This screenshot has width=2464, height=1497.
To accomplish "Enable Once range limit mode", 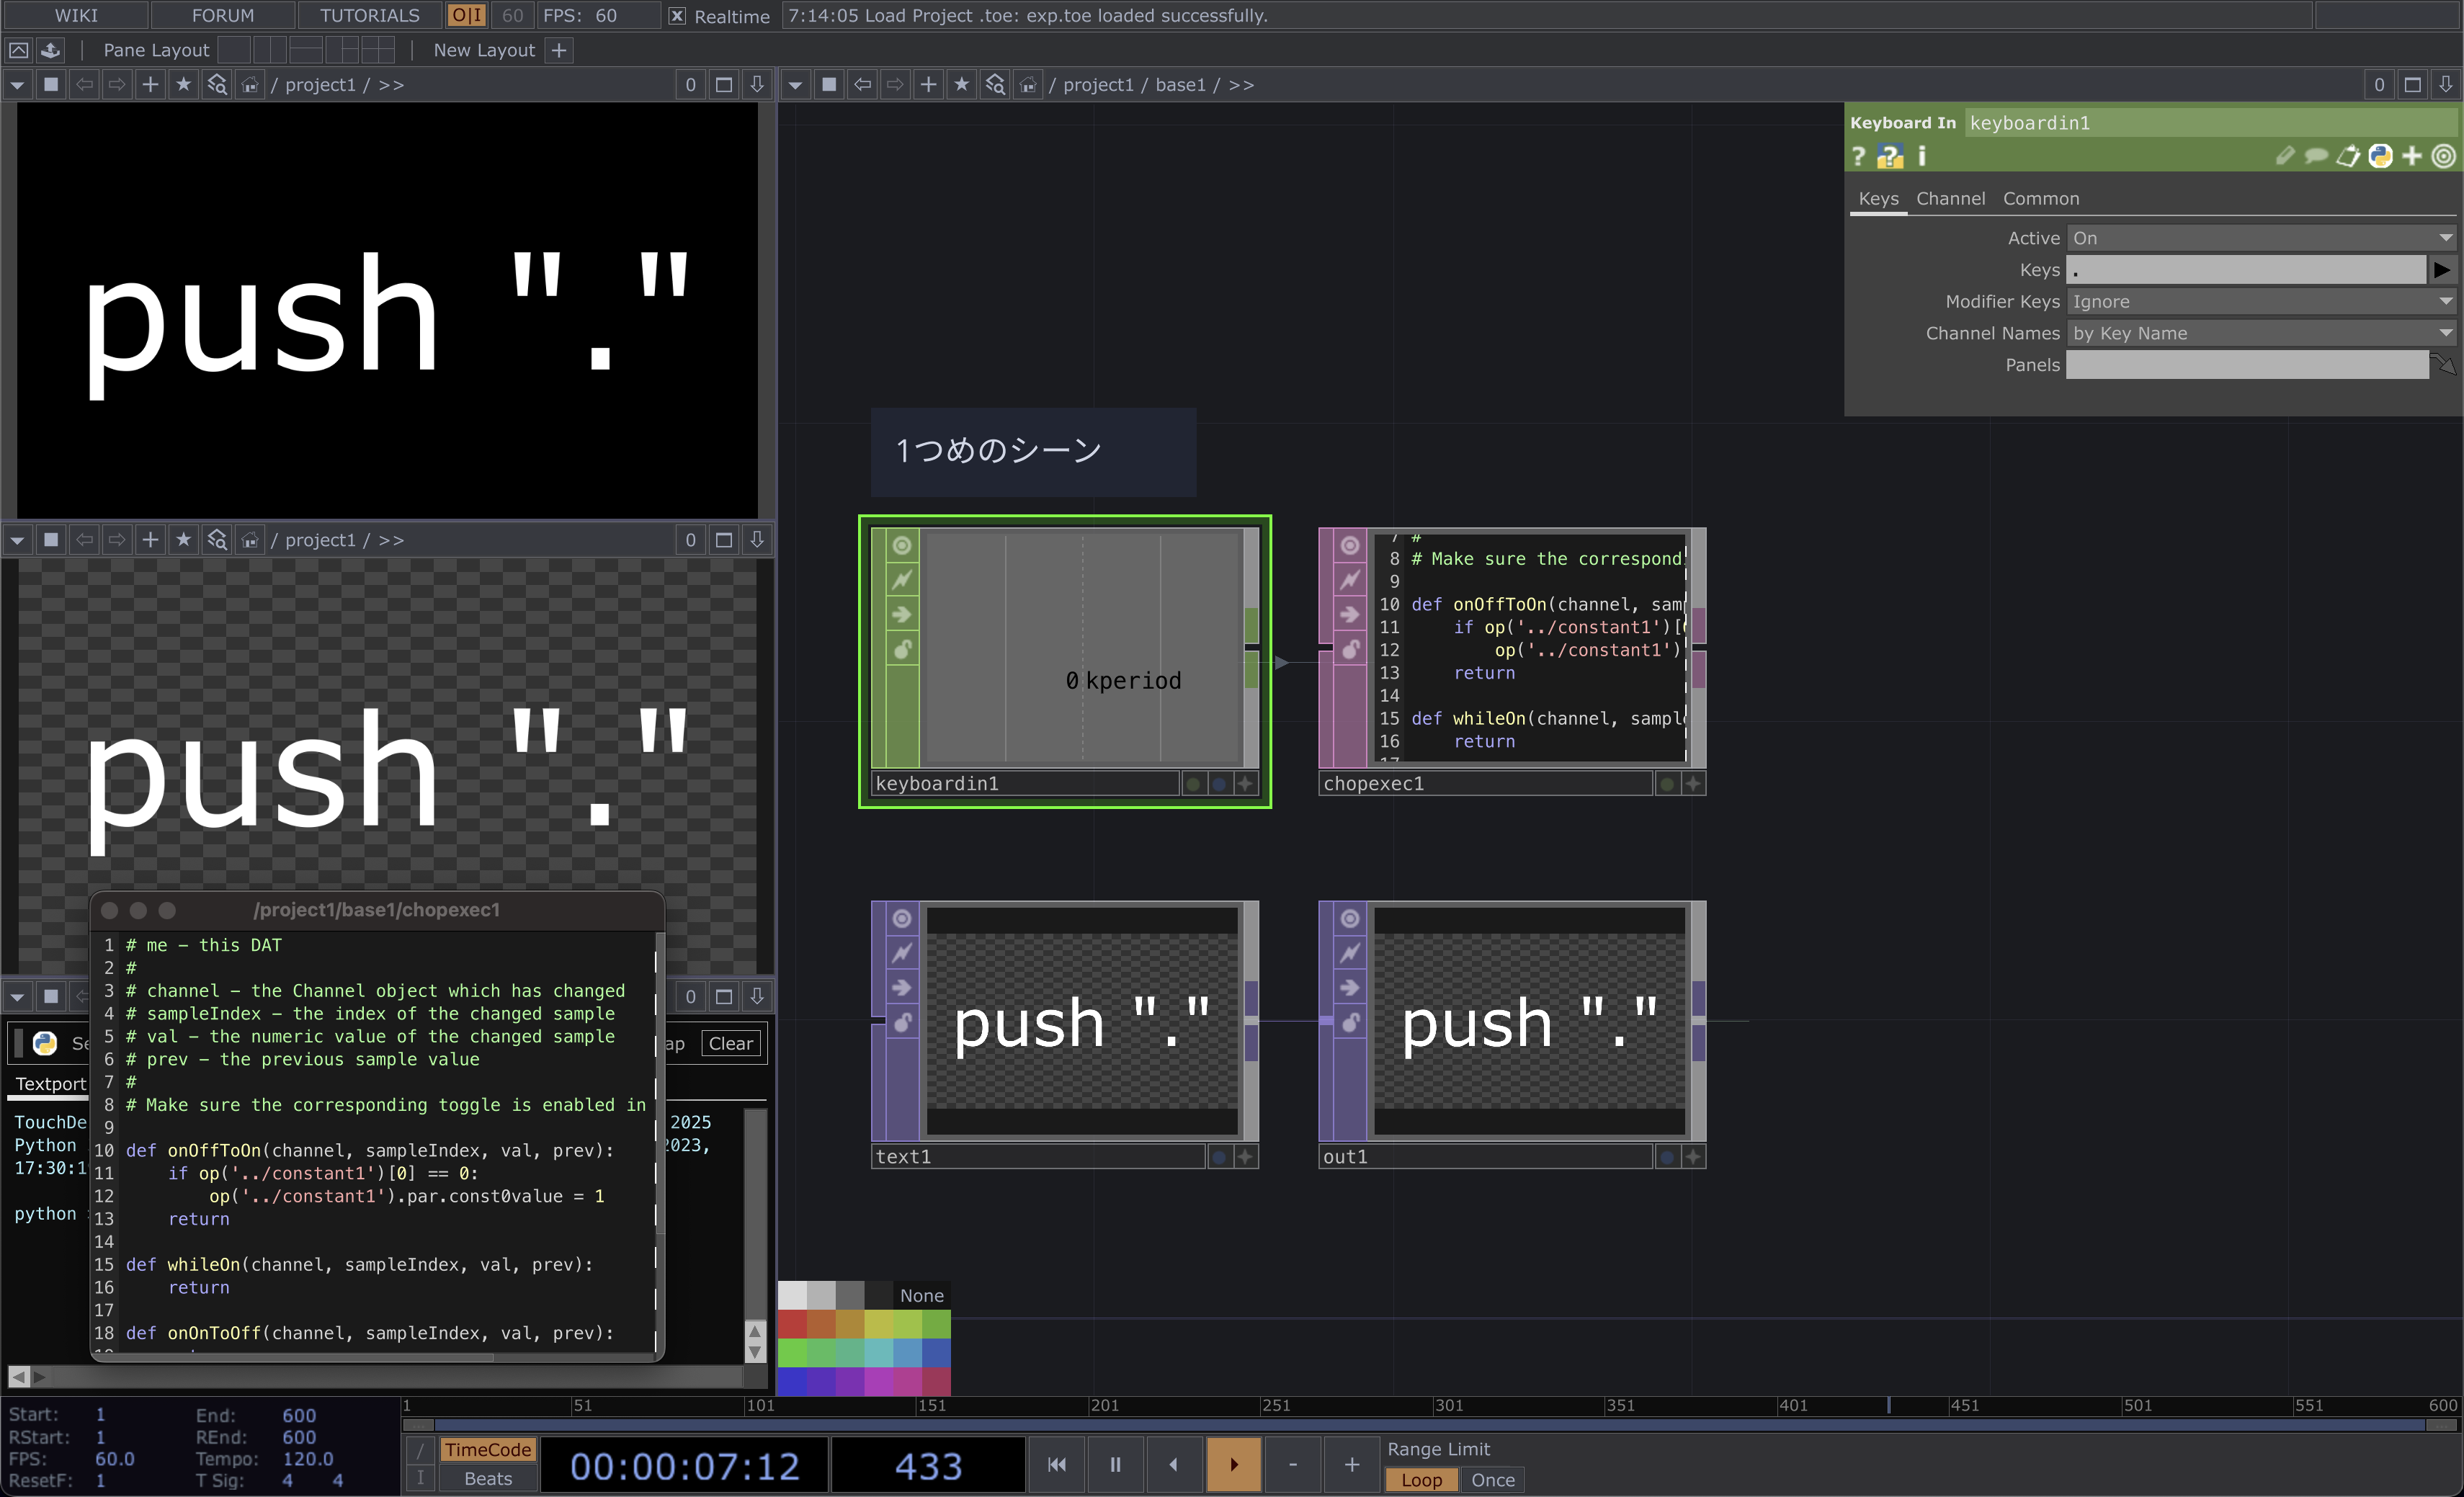I will [1492, 1480].
